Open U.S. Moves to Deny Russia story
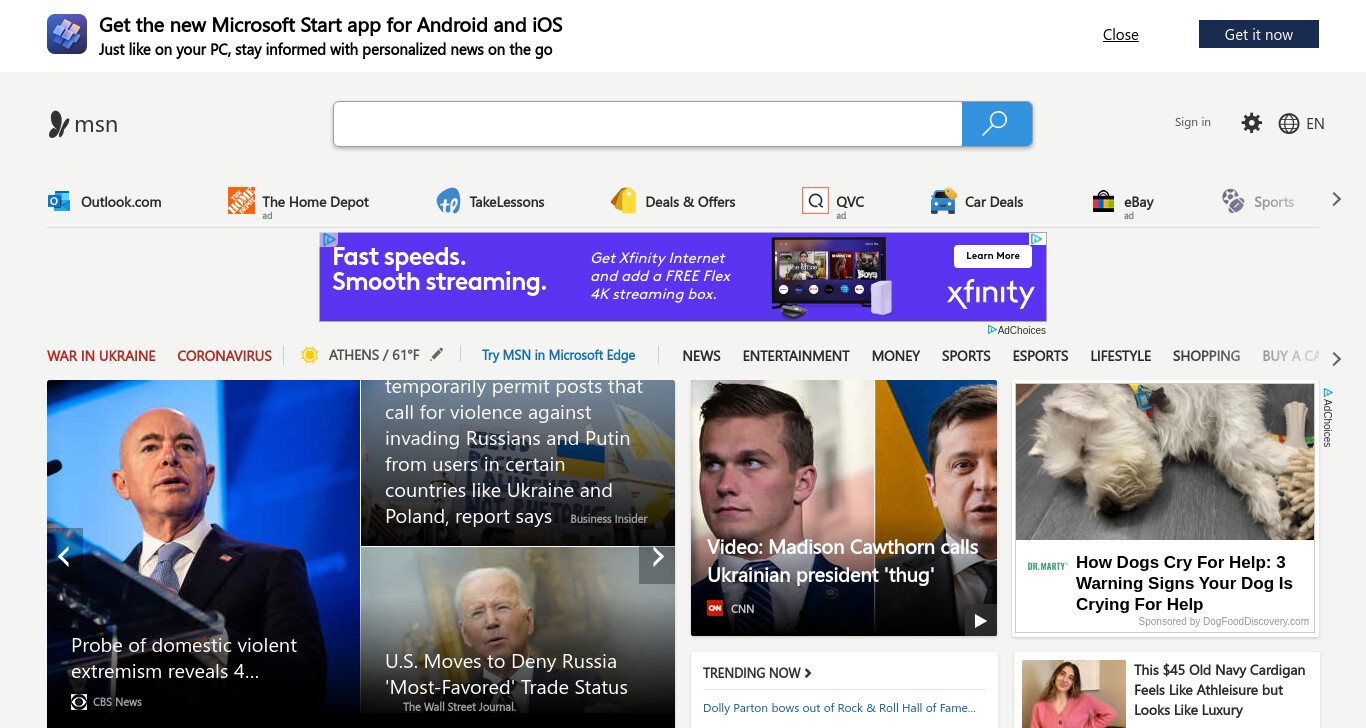This screenshot has width=1366, height=728. [x=506, y=674]
